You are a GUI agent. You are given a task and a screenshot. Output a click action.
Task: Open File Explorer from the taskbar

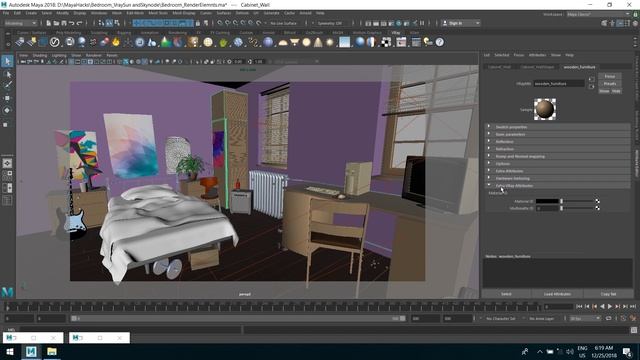[x=52, y=351]
